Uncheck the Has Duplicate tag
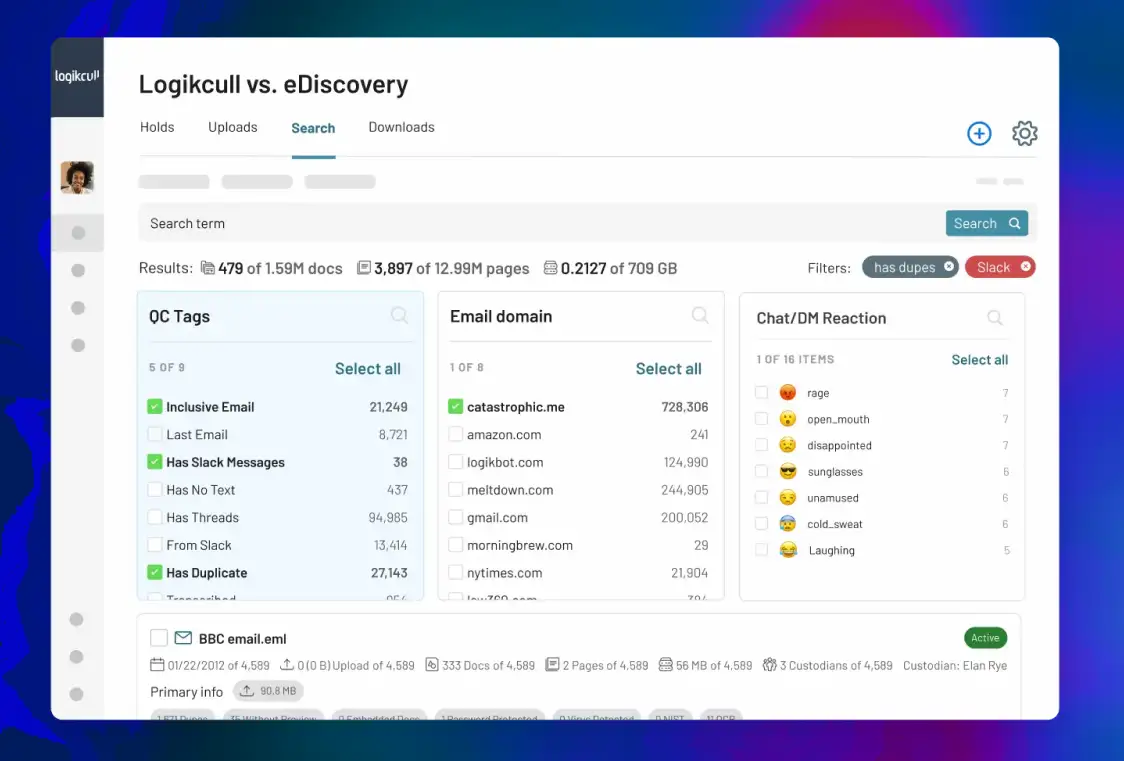The width and height of the screenshot is (1124, 761). pyautogui.click(x=154, y=573)
